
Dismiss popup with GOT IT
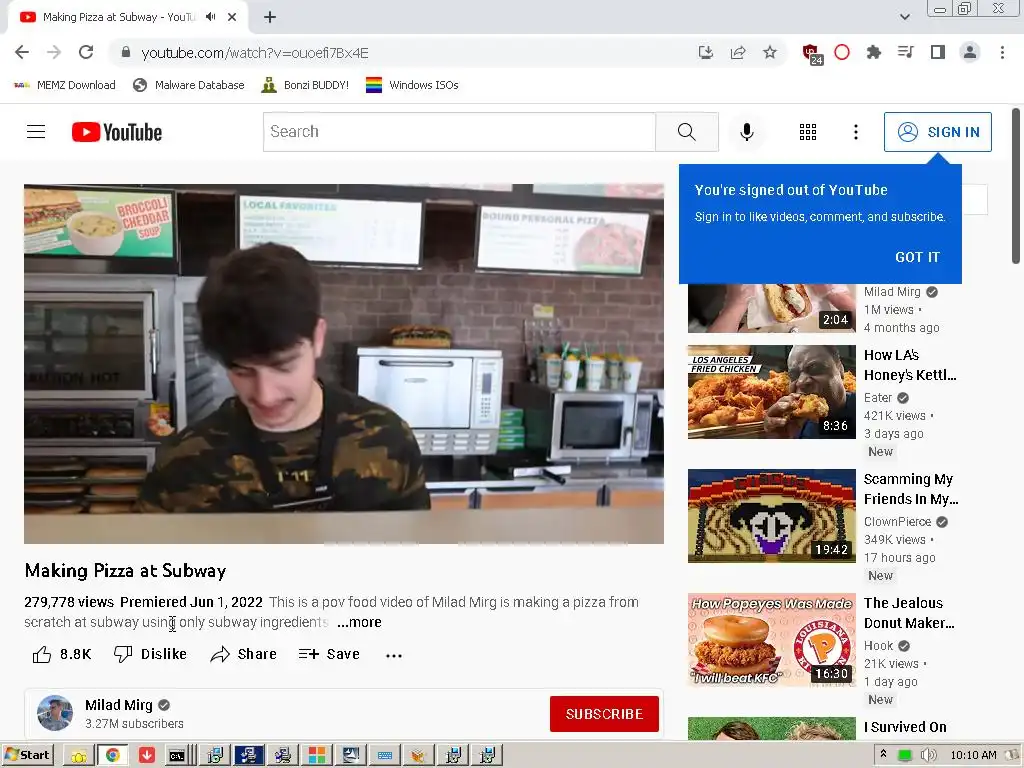click(917, 257)
